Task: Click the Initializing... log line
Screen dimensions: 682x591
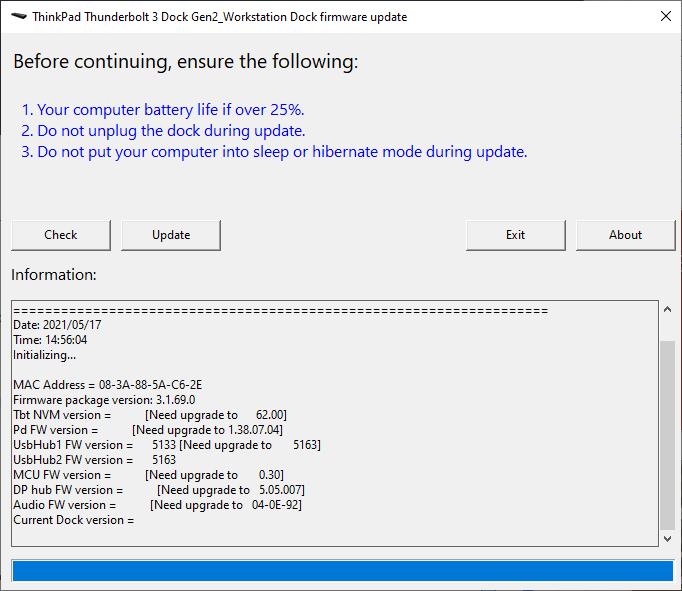Action: click(x=44, y=355)
